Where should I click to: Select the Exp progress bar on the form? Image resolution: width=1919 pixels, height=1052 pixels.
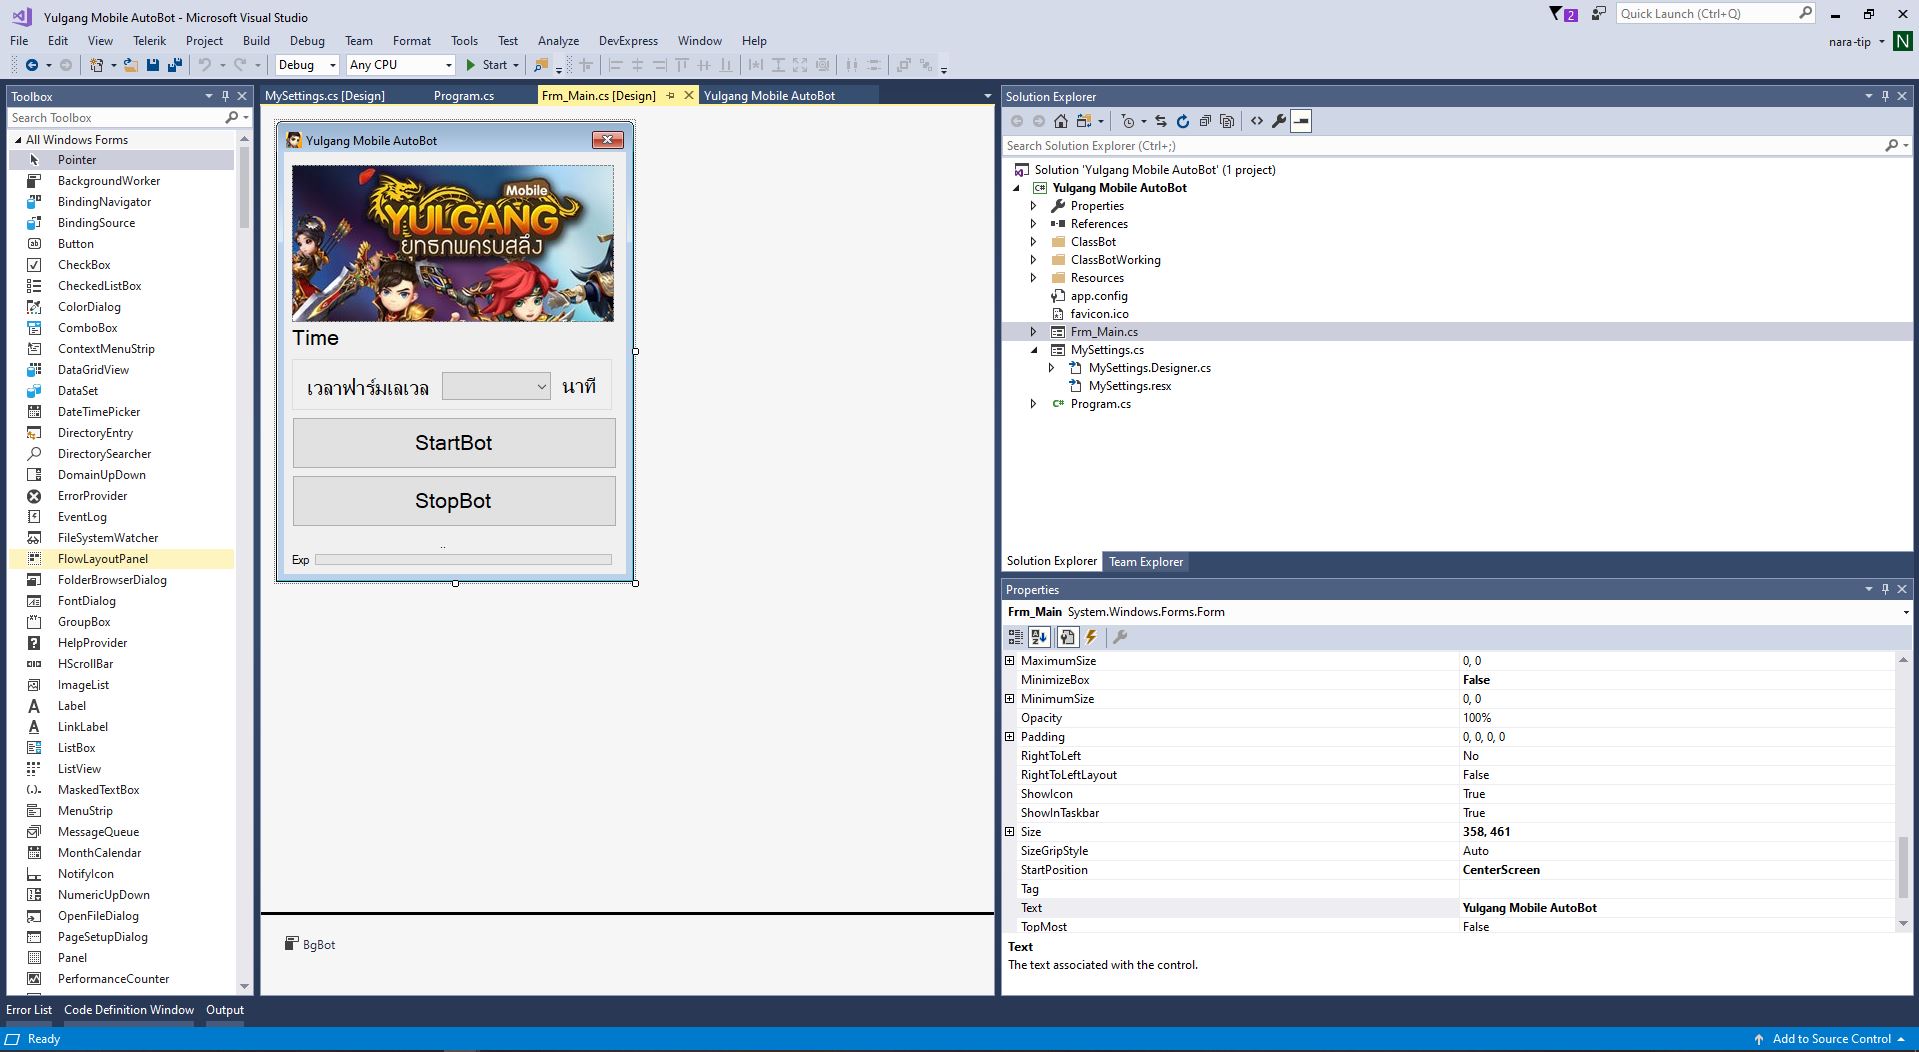pyautogui.click(x=463, y=560)
